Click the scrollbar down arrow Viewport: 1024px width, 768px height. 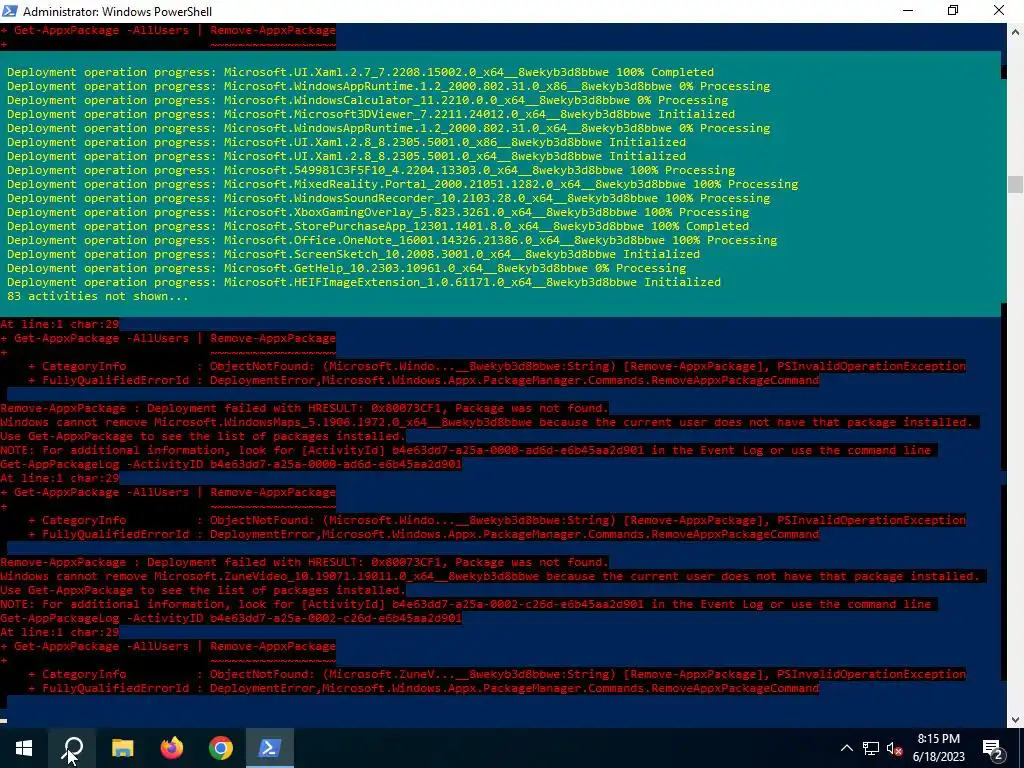tap(1015, 720)
